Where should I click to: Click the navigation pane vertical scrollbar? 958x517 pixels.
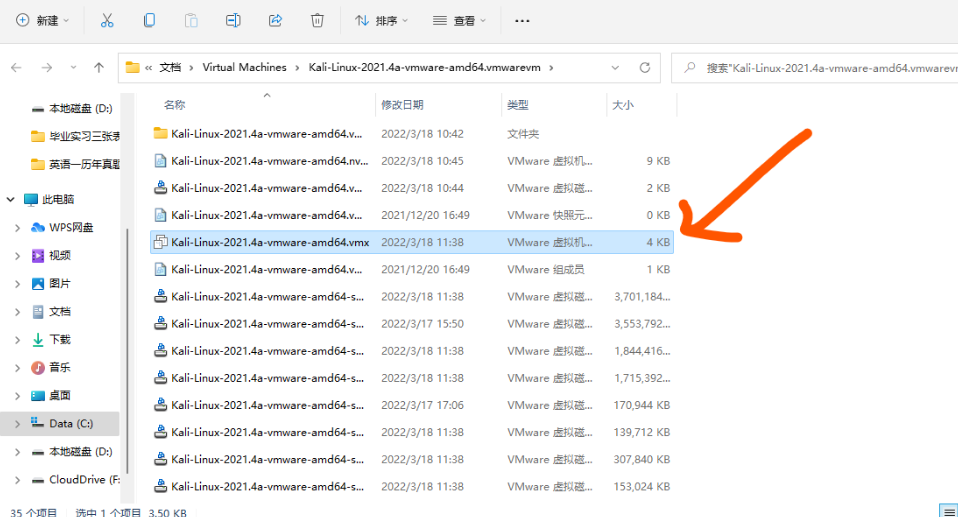coord(127,350)
